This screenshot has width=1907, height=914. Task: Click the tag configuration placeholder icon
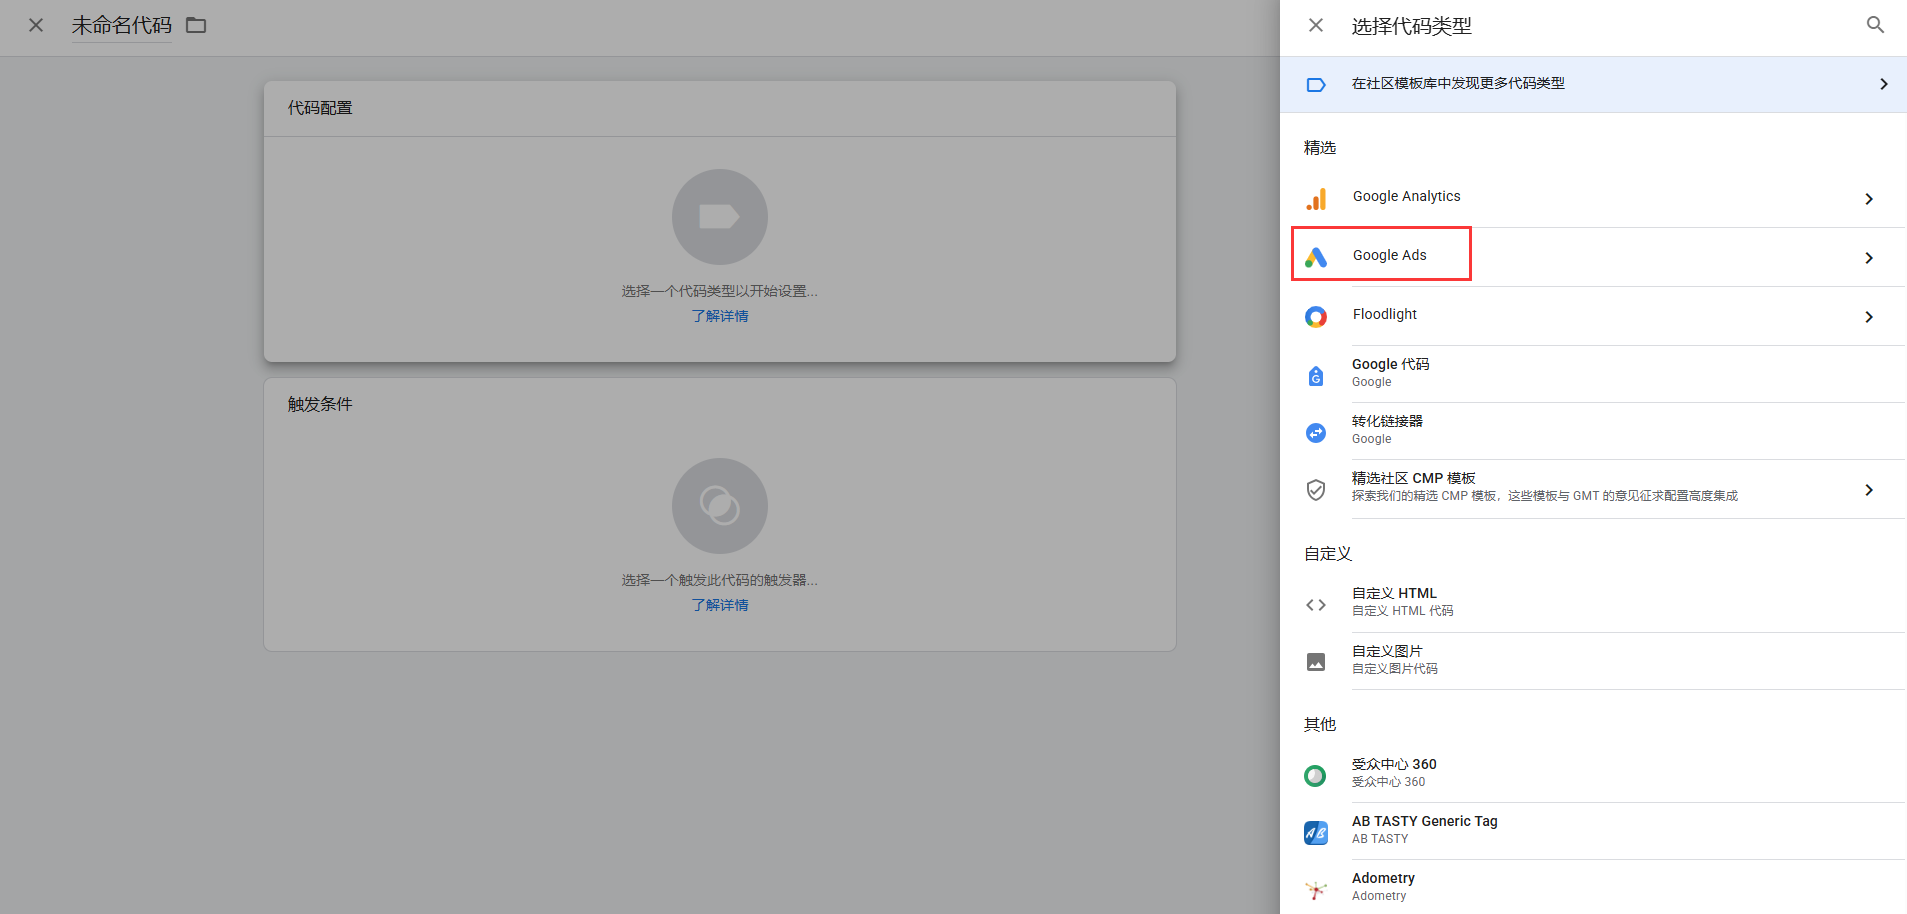pyautogui.click(x=720, y=217)
